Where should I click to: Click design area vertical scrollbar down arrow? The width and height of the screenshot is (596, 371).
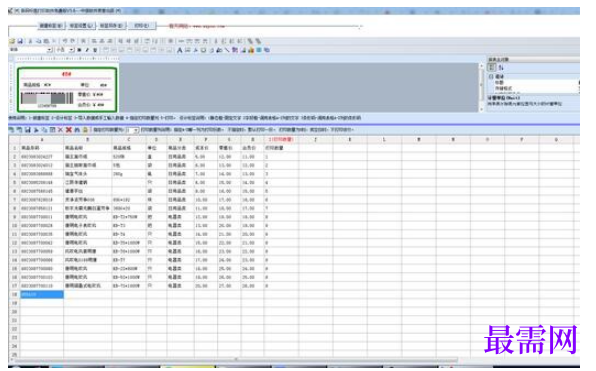(481, 109)
